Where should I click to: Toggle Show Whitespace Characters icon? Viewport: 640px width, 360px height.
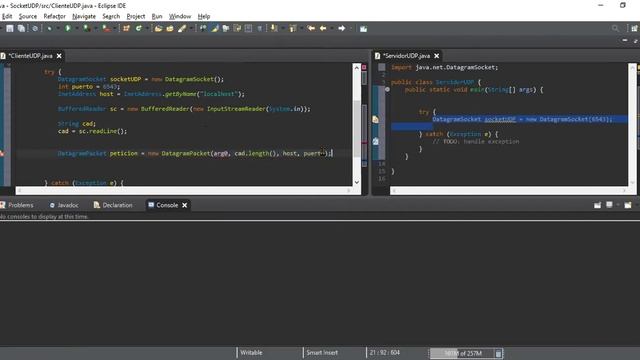[260, 29]
